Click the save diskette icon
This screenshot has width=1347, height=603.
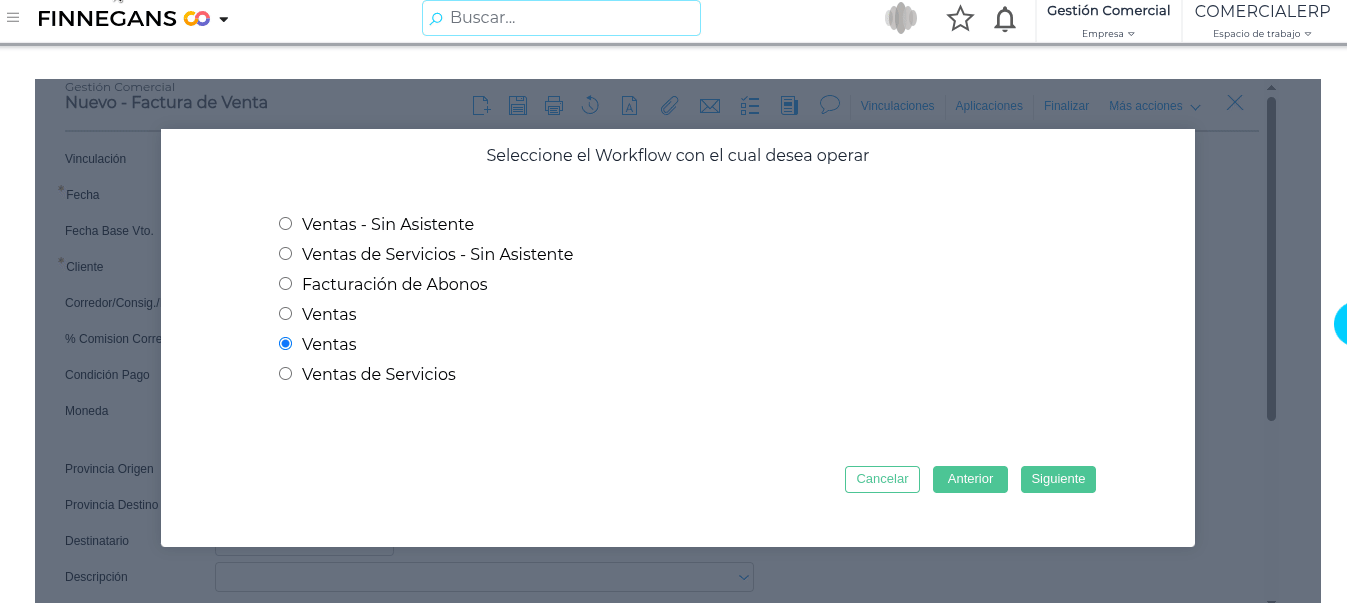(x=518, y=105)
